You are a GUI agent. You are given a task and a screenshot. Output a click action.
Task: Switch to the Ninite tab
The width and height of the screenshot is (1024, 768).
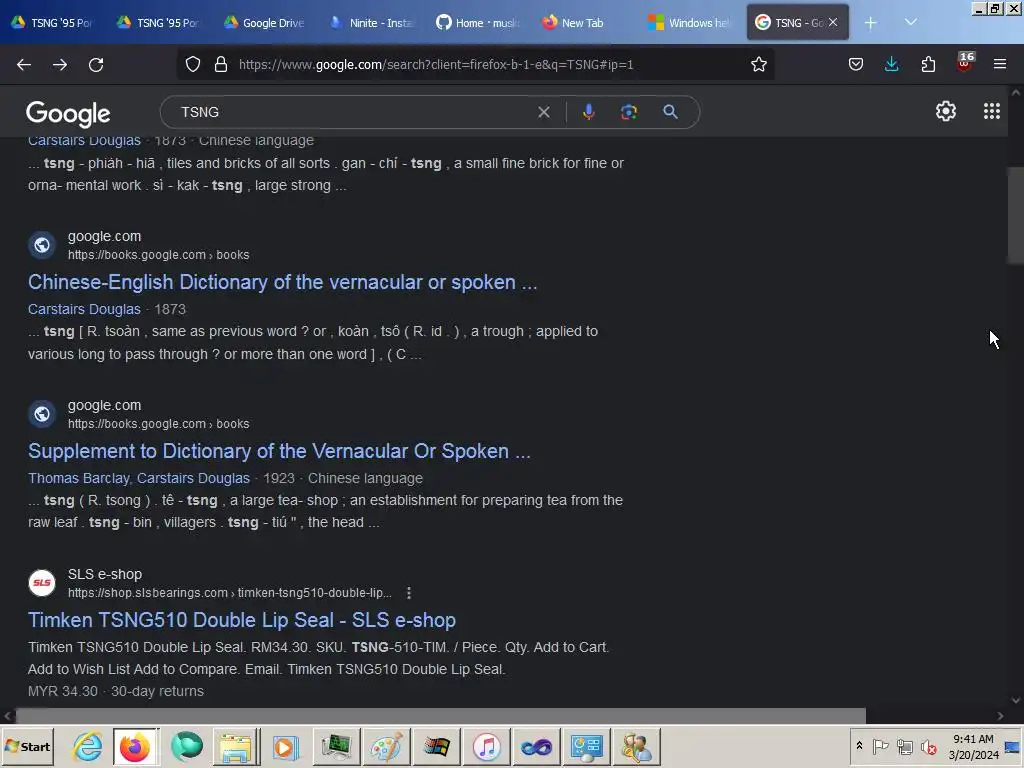pos(371,23)
